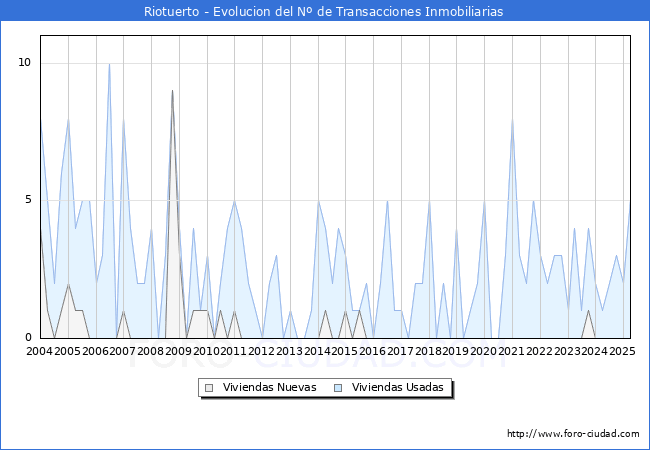Click the 2021 x-axis label
The width and height of the screenshot is (650, 450).
click(511, 351)
